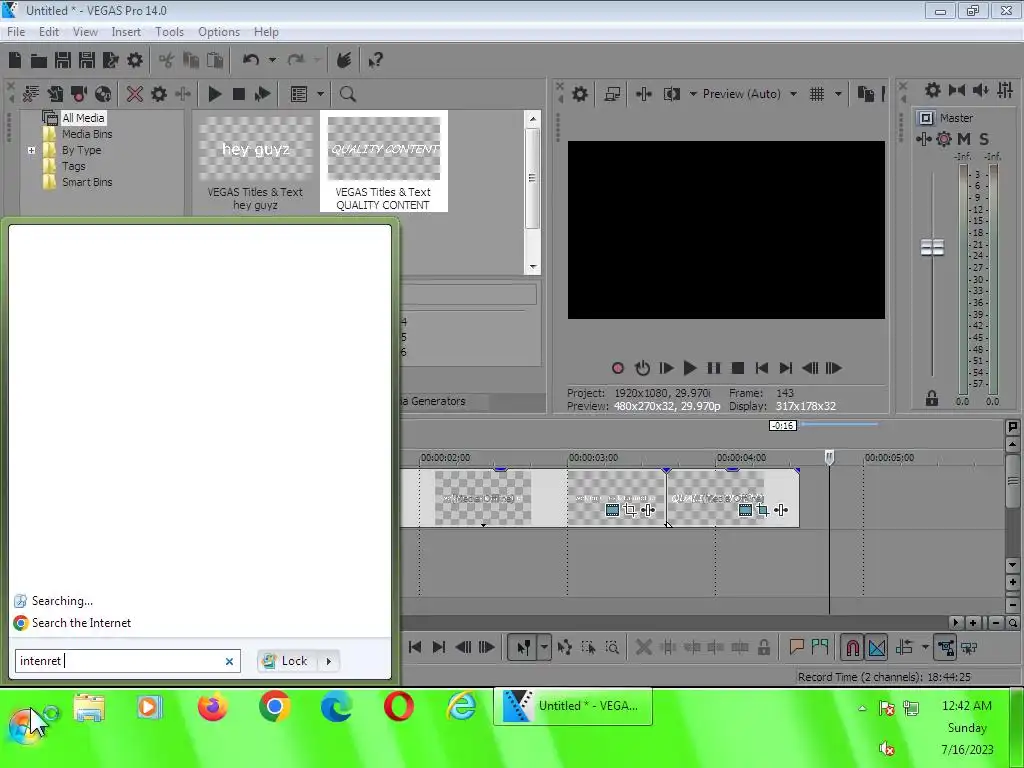Image resolution: width=1024 pixels, height=768 pixels.
Task: Click the Search magnifier in Project Media
Action: click(347, 94)
